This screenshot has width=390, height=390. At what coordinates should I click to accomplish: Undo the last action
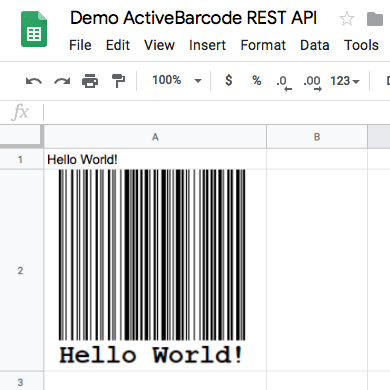pyautogui.click(x=34, y=81)
